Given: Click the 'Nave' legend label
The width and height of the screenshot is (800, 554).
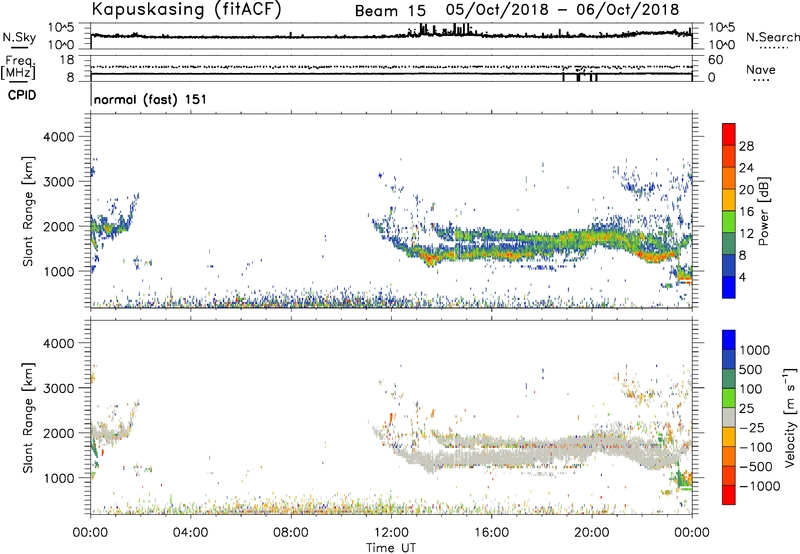Looking at the screenshot, I should (x=760, y=70).
